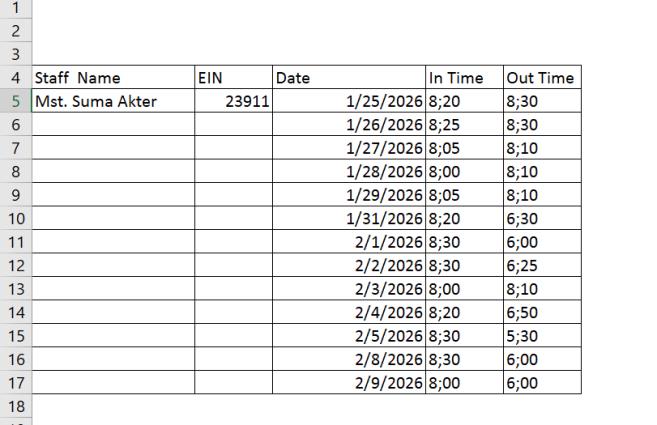Select the Out Time cell showing 5;30
657x425 pixels.
(x=541, y=335)
